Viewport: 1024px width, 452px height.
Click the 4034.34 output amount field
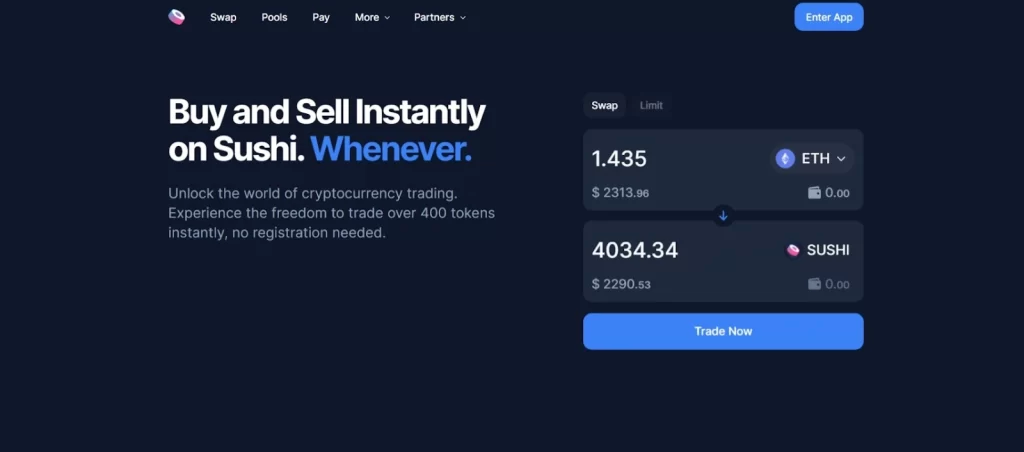point(679,250)
